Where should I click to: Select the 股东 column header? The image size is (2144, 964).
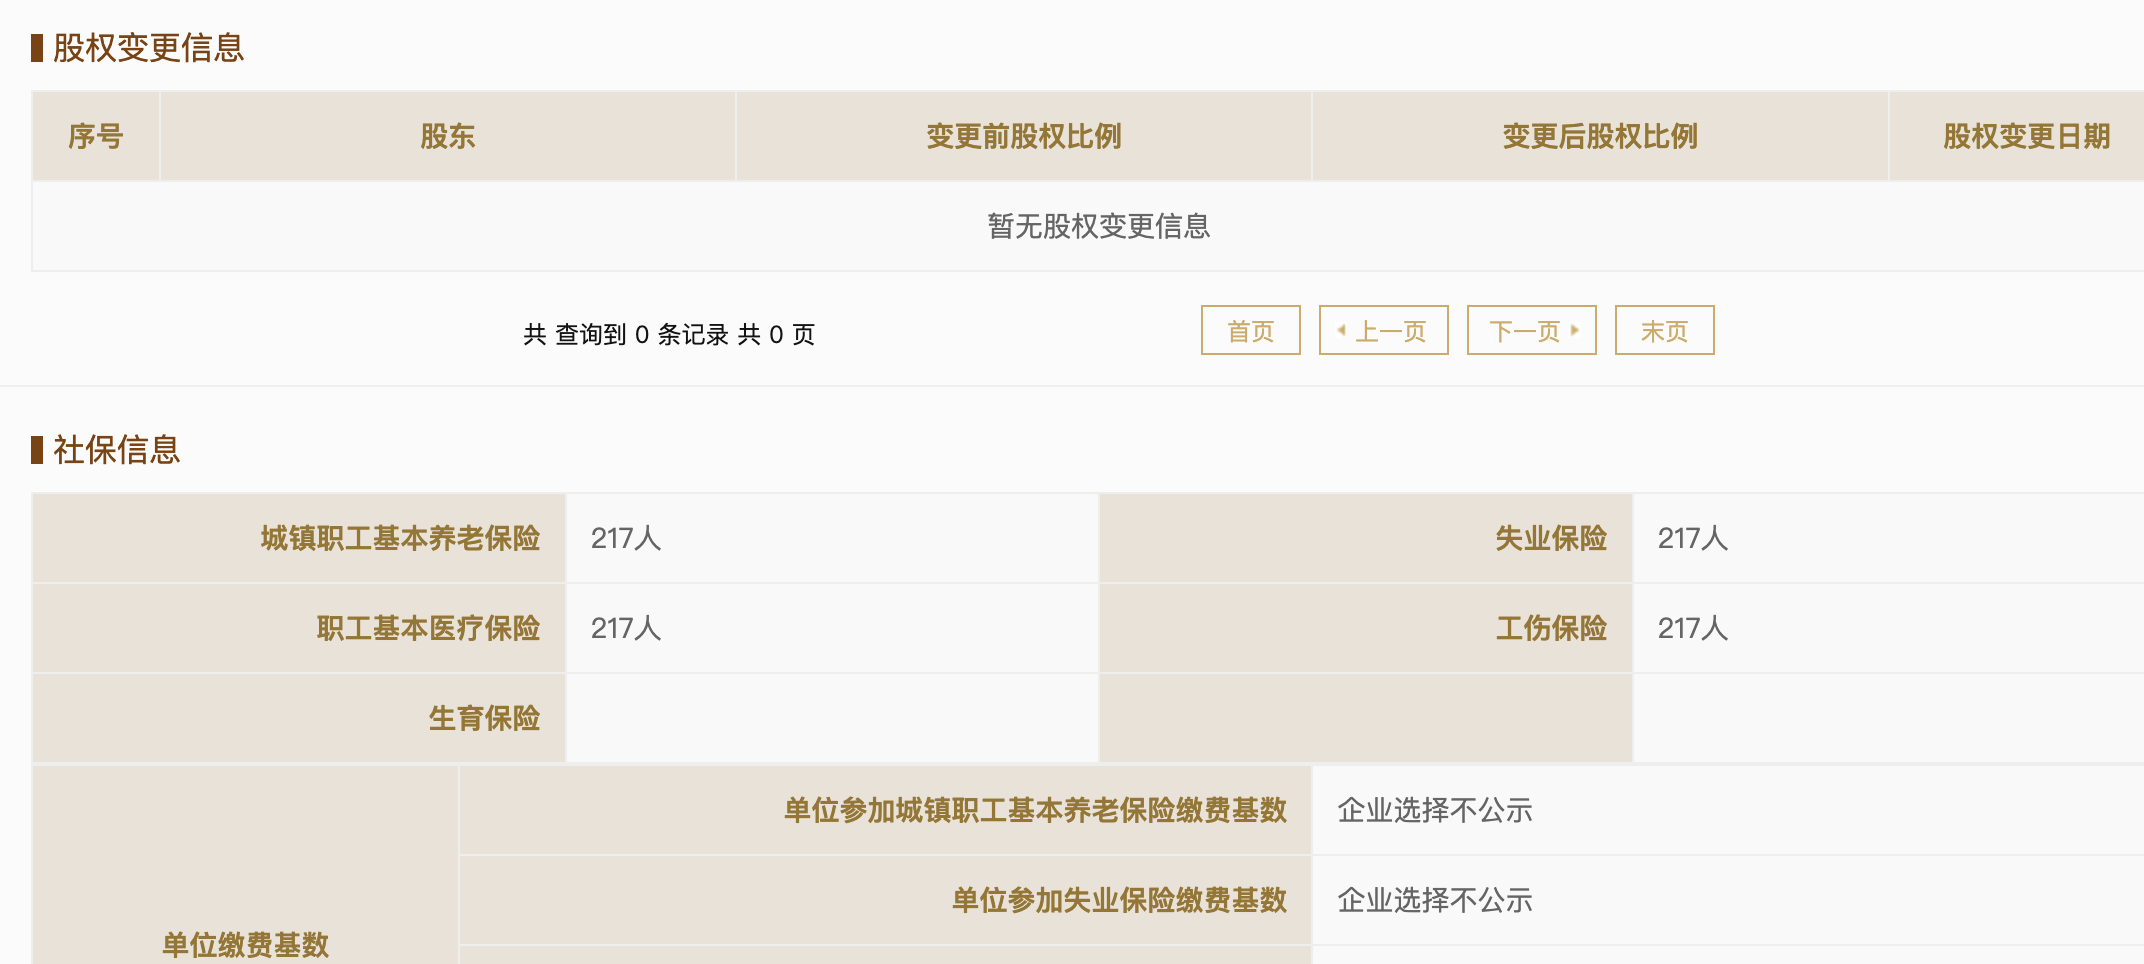[447, 136]
